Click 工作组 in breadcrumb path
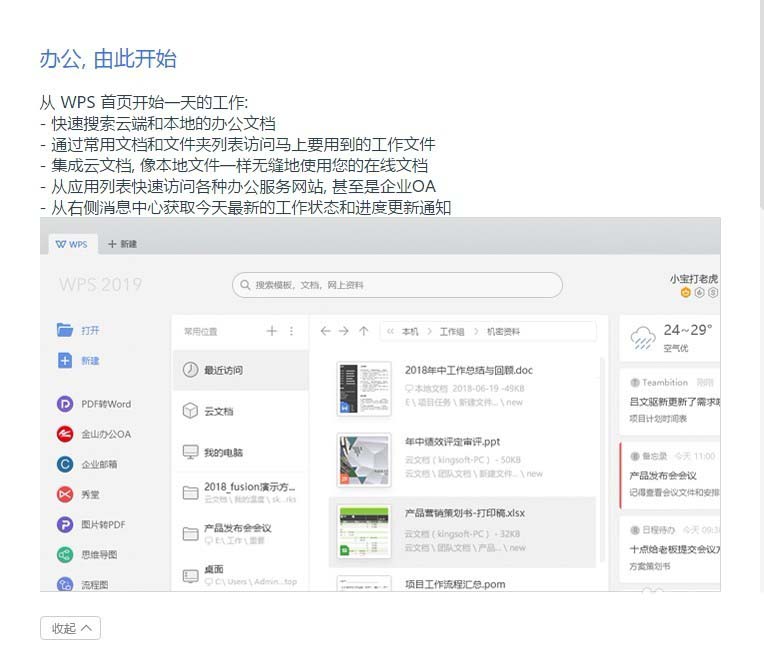 (452, 331)
